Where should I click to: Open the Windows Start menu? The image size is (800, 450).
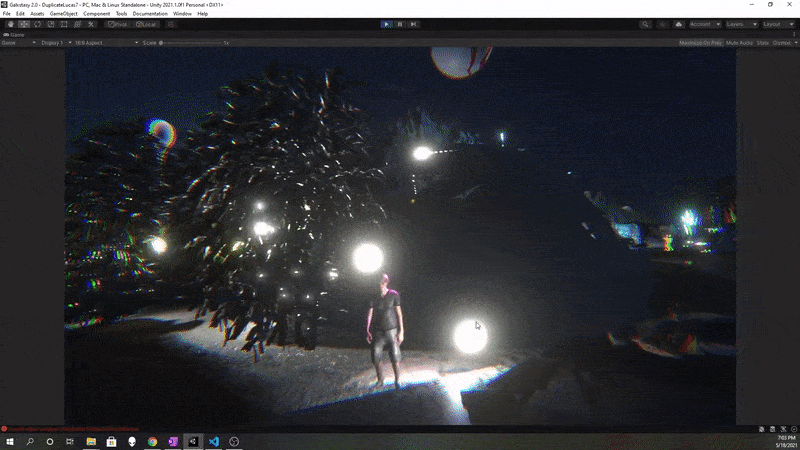(10, 441)
